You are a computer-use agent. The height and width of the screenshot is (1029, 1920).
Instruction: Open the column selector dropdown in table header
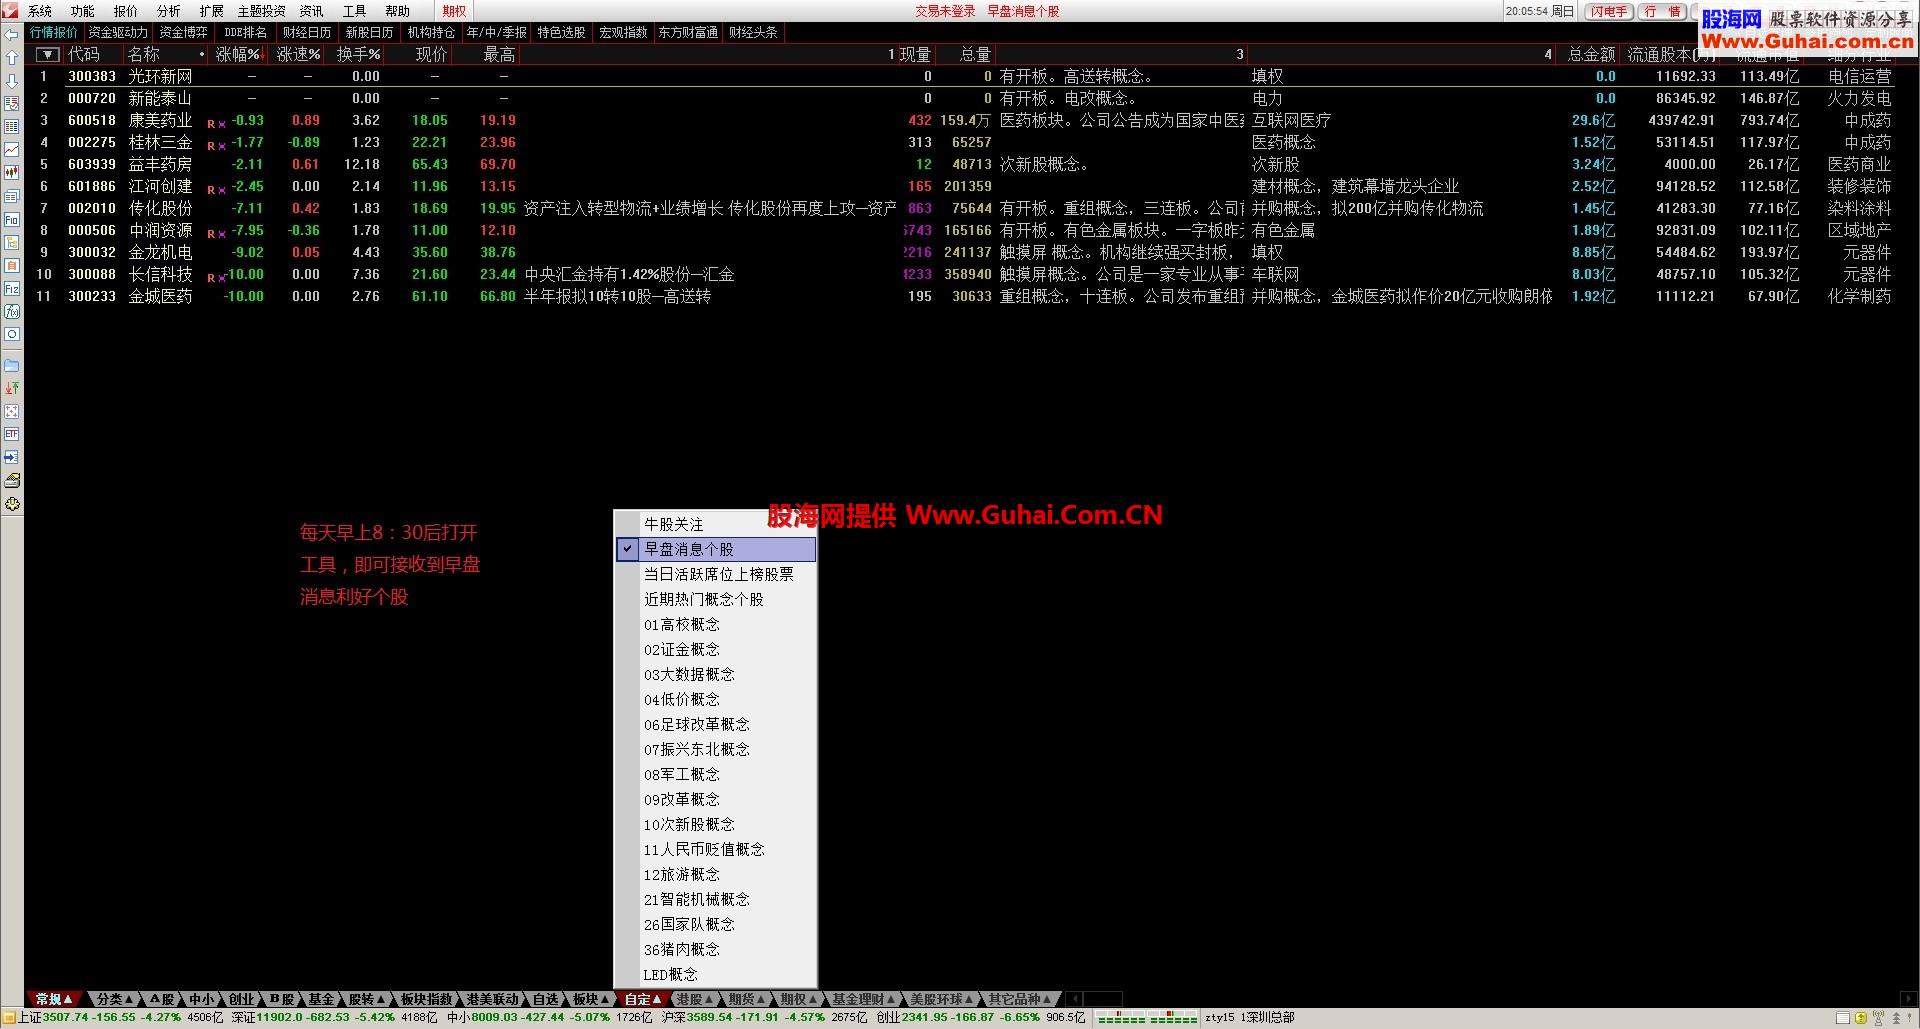47,55
